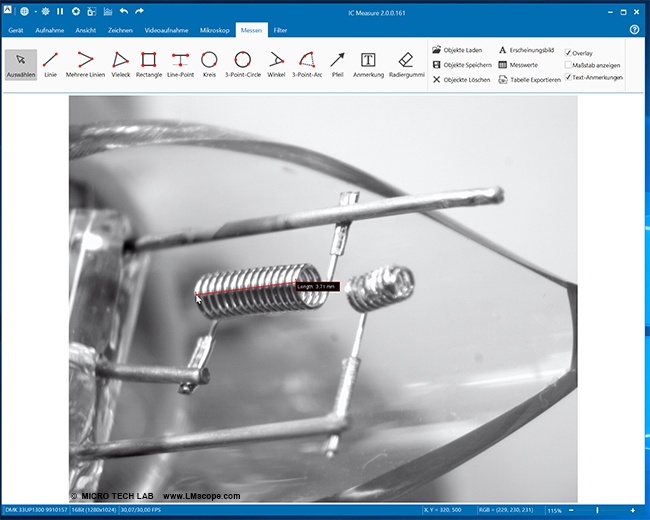The image size is (650, 520).
Task: Open the Aufnahme ribbon tab
Action: click(50, 31)
